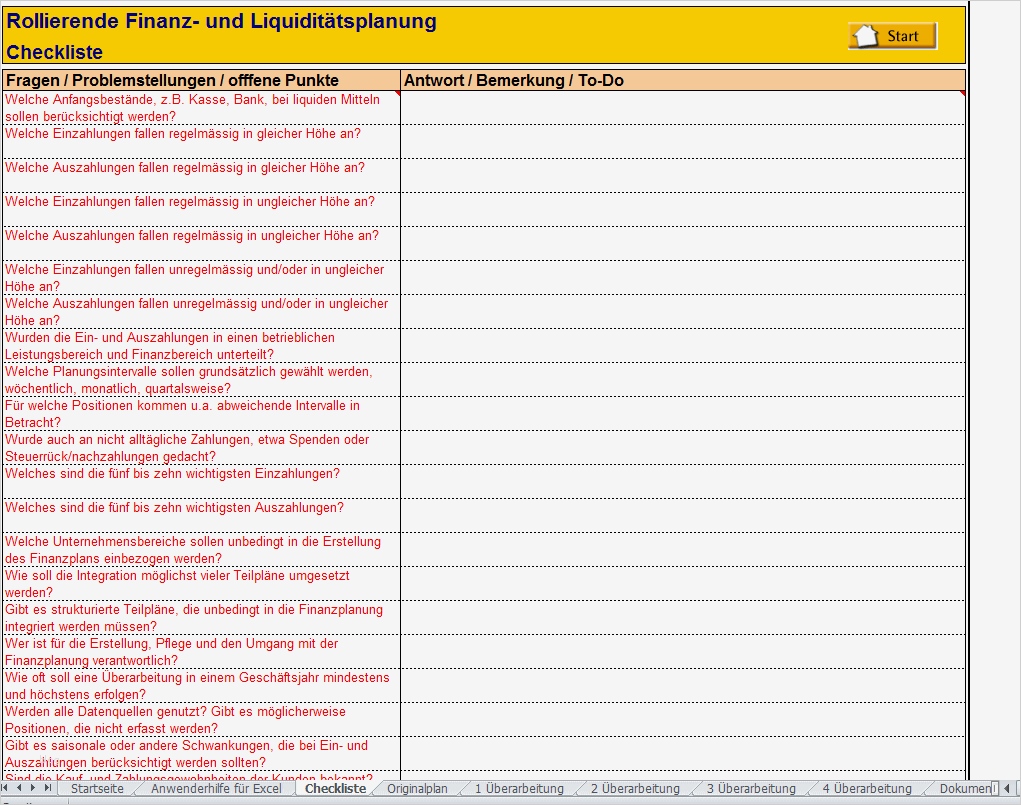The image size is (1021, 805).
Task: Click the Start button with house icon
Action: pyautogui.click(x=892, y=36)
